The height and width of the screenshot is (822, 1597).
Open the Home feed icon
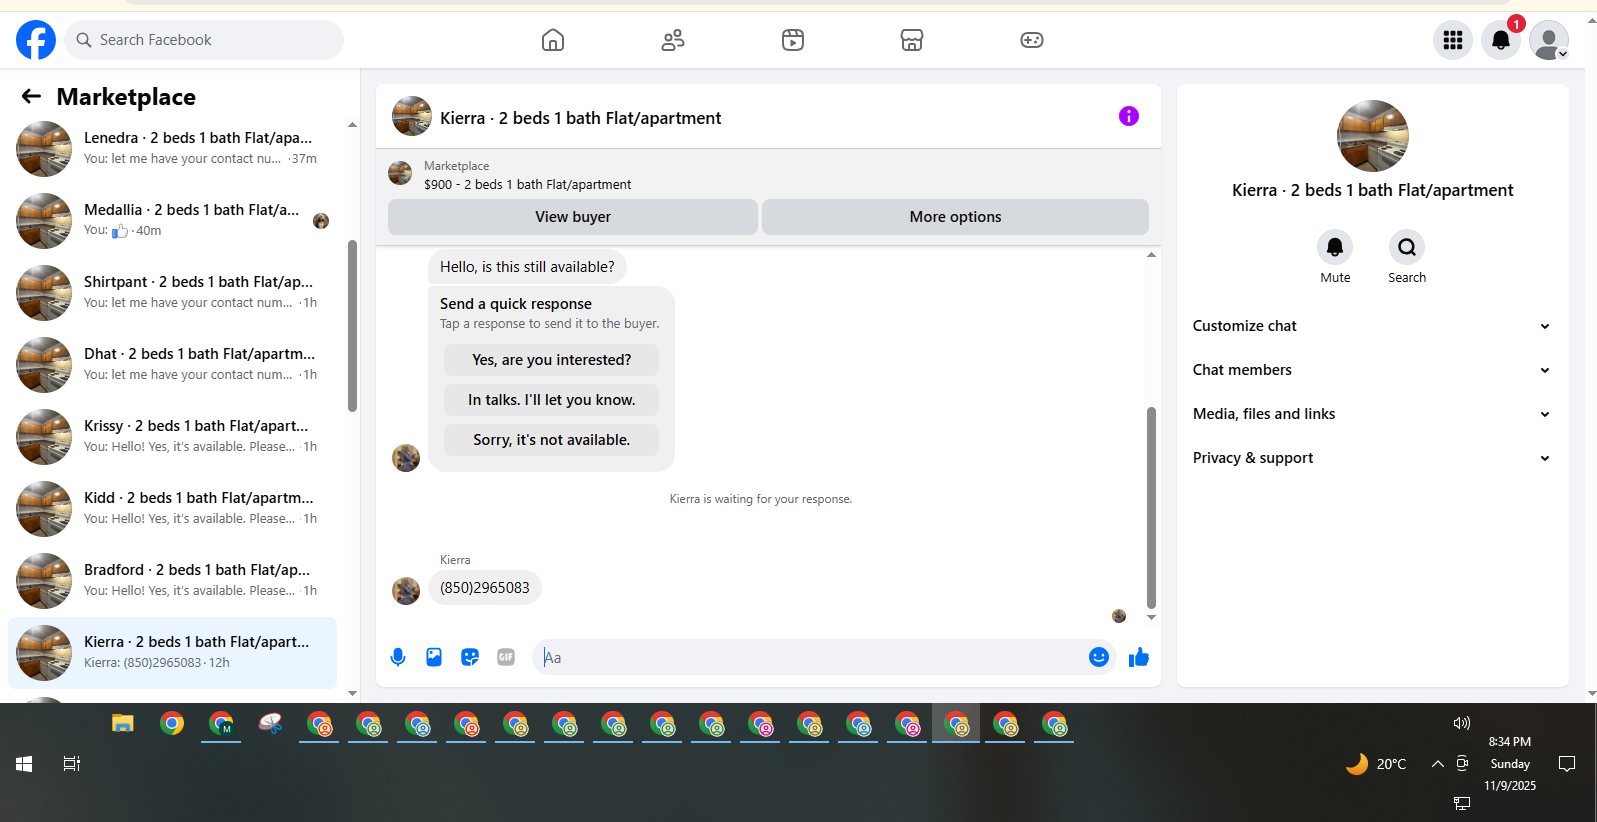pyautogui.click(x=553, y=40)
